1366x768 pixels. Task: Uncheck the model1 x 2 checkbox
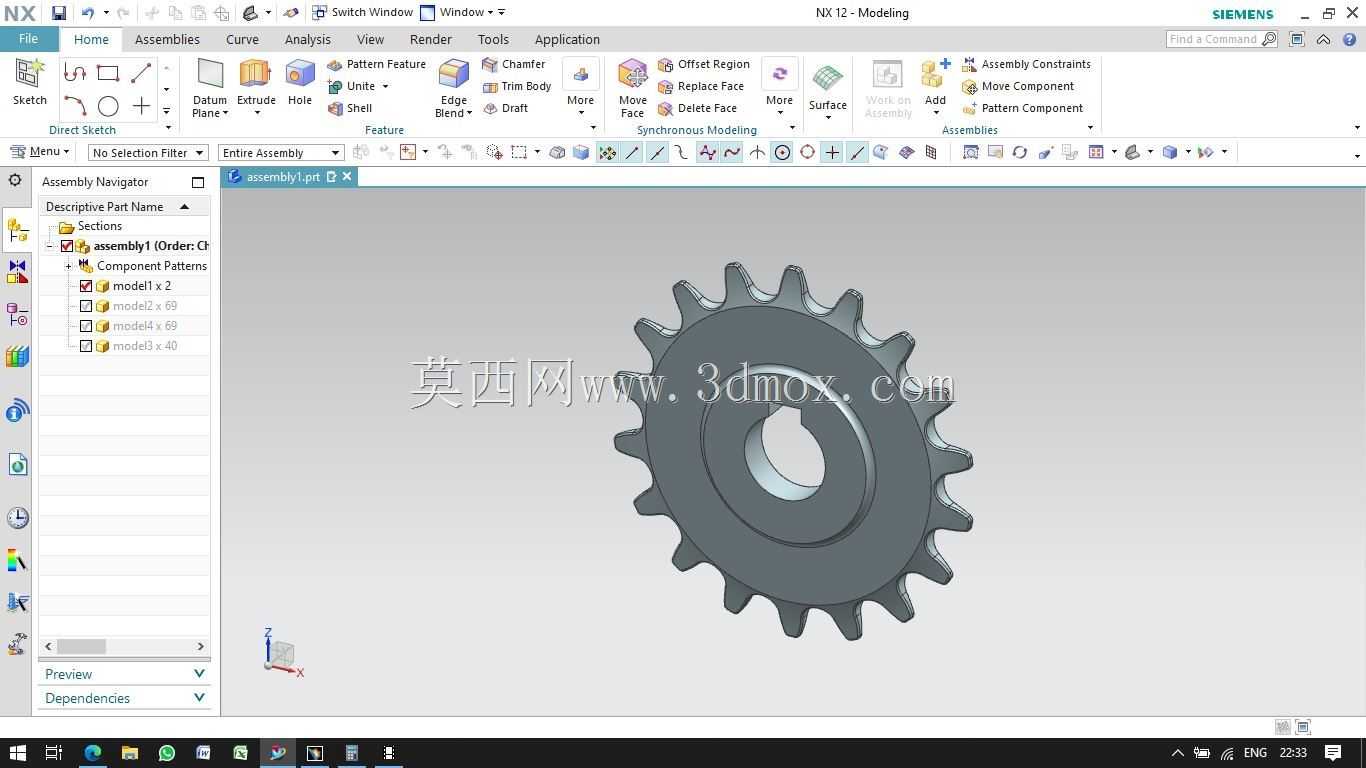click(86, 286)
